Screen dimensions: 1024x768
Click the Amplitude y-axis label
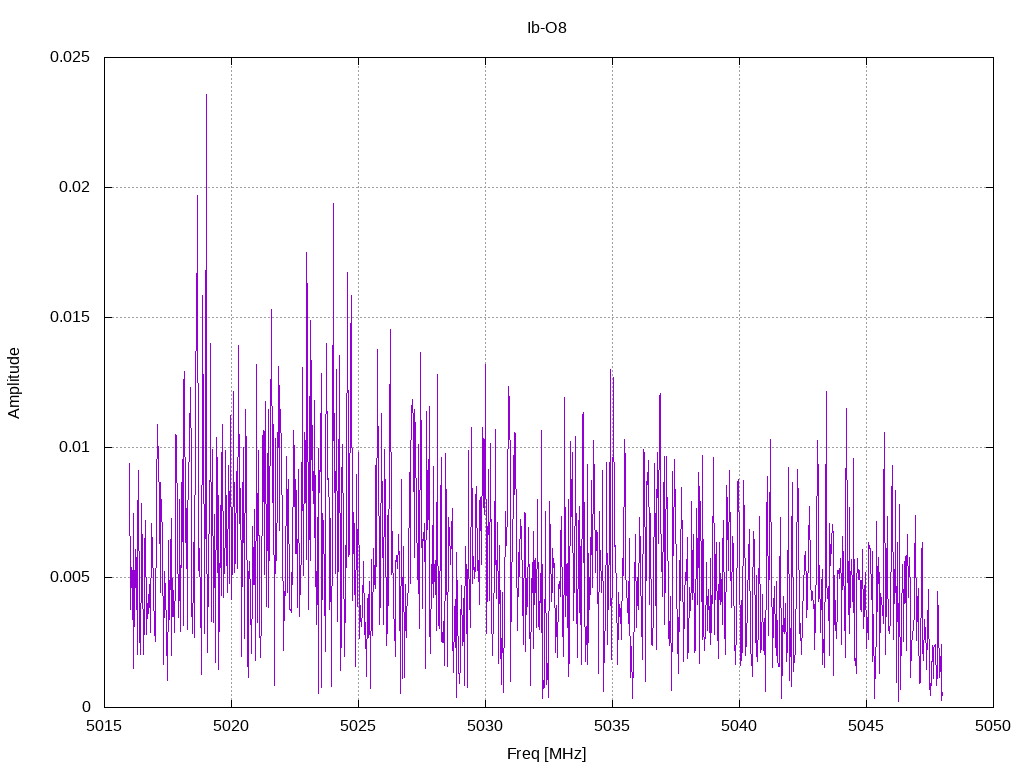[14, 383]
